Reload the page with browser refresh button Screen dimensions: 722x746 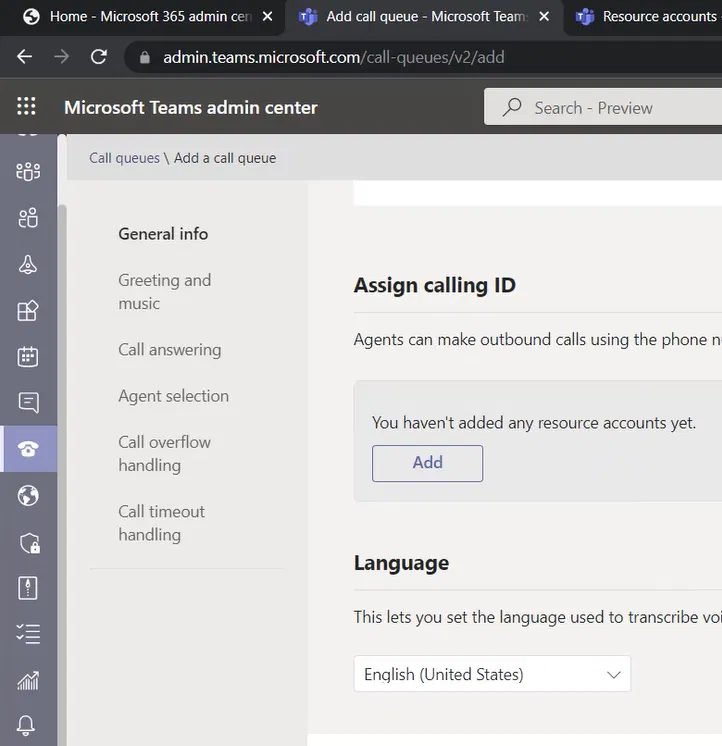click(x=99, y=57)
